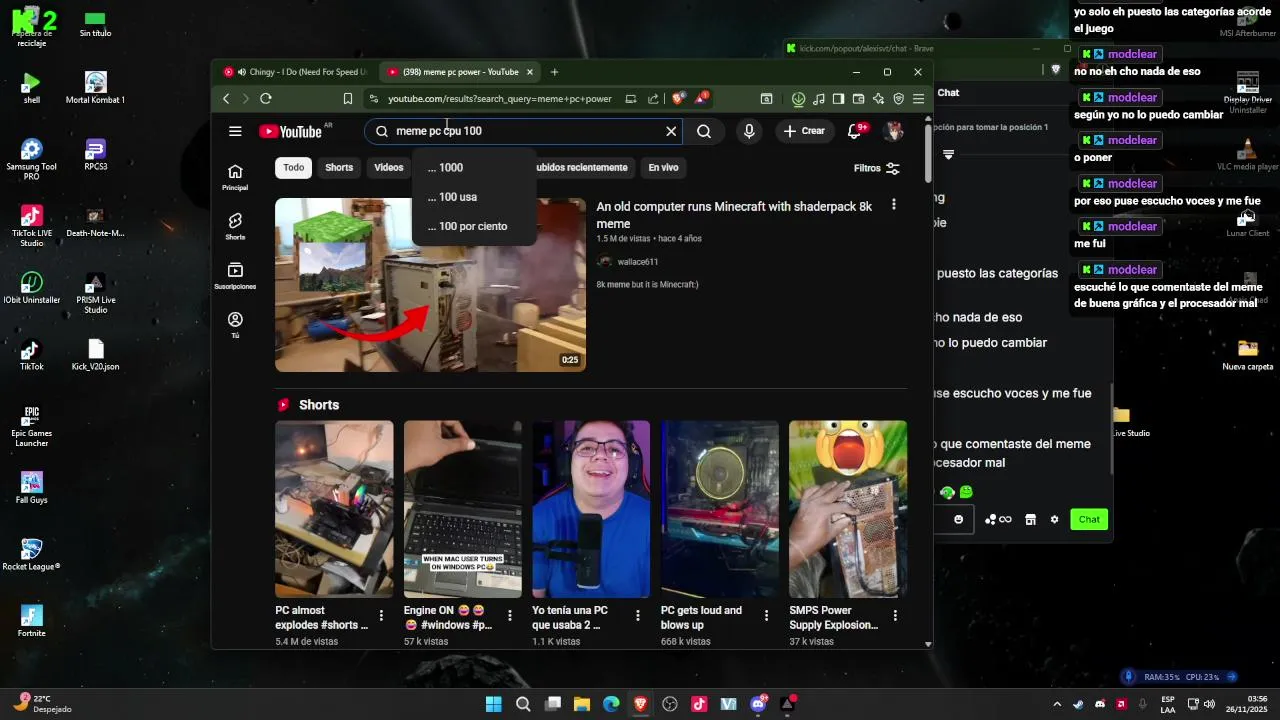
Task: Select suggestion '... 100 usa'
Action: pyautogui.click(x=474, y=197)
